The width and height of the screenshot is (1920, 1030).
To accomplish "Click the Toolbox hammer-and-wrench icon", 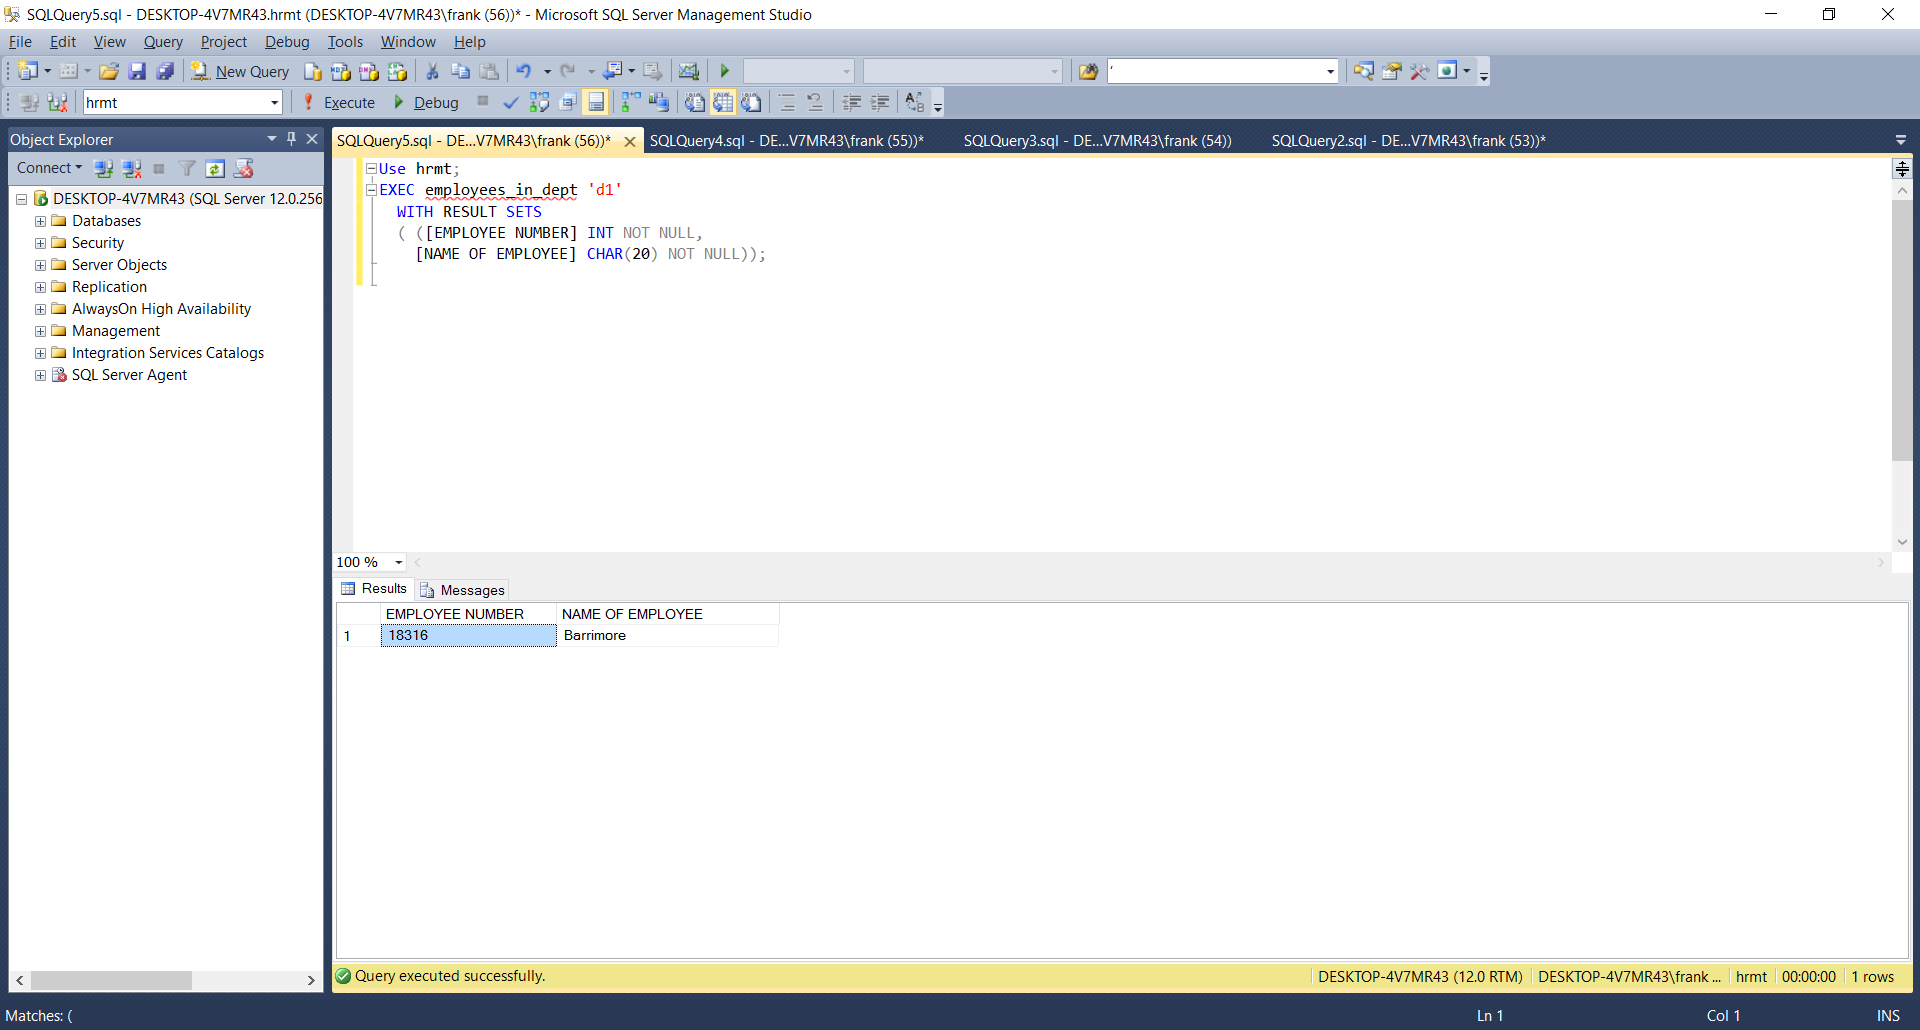I will [1419, 71].
